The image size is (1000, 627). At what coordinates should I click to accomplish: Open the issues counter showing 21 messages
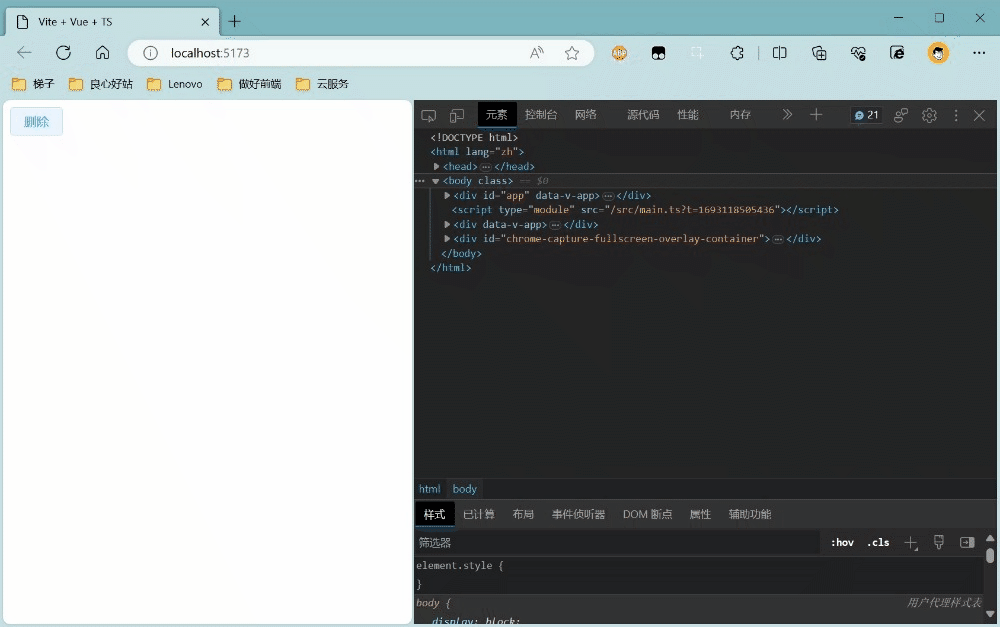866,115
